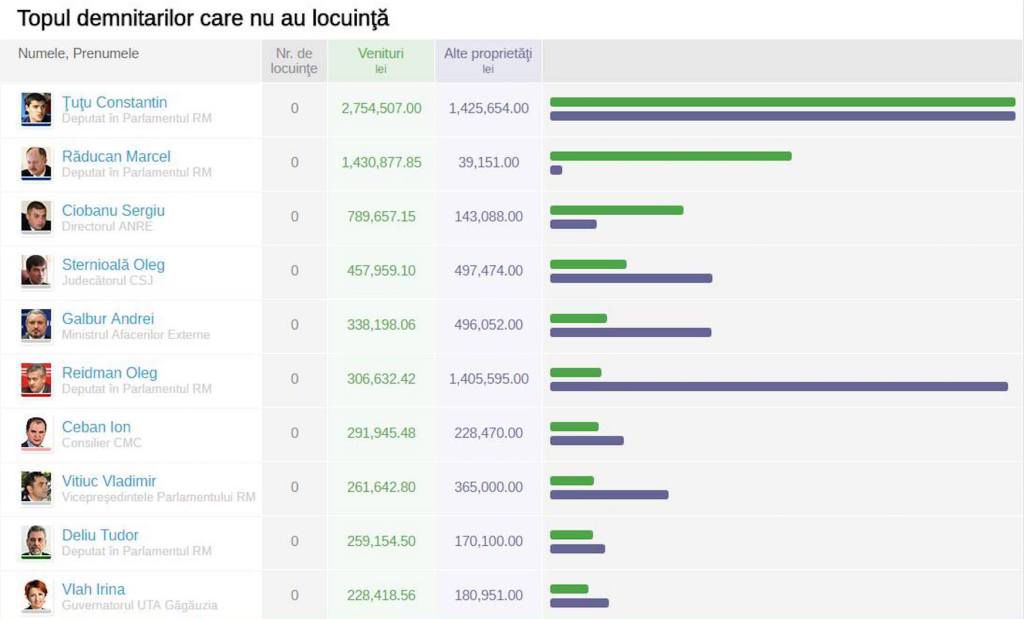Viewport: 1024px width, 619px height.
Task: Click Vitiuc Vladimir's purple properties bar
Action: [x=609, y=495]
